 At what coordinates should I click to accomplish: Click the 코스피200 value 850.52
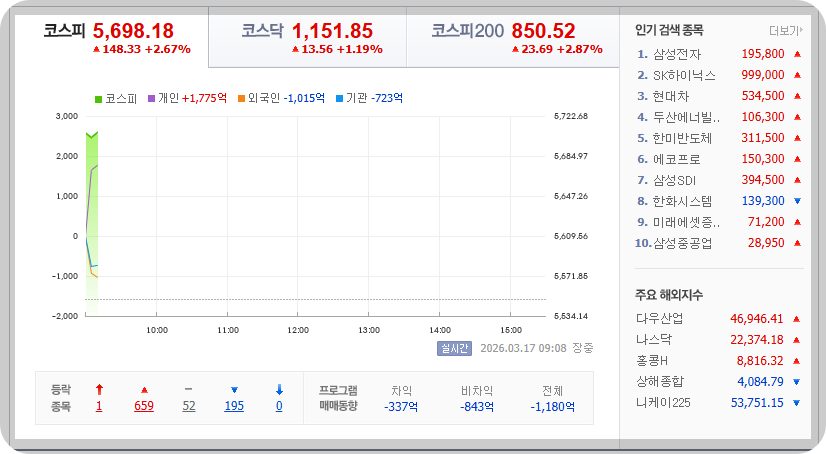[543, 31]
